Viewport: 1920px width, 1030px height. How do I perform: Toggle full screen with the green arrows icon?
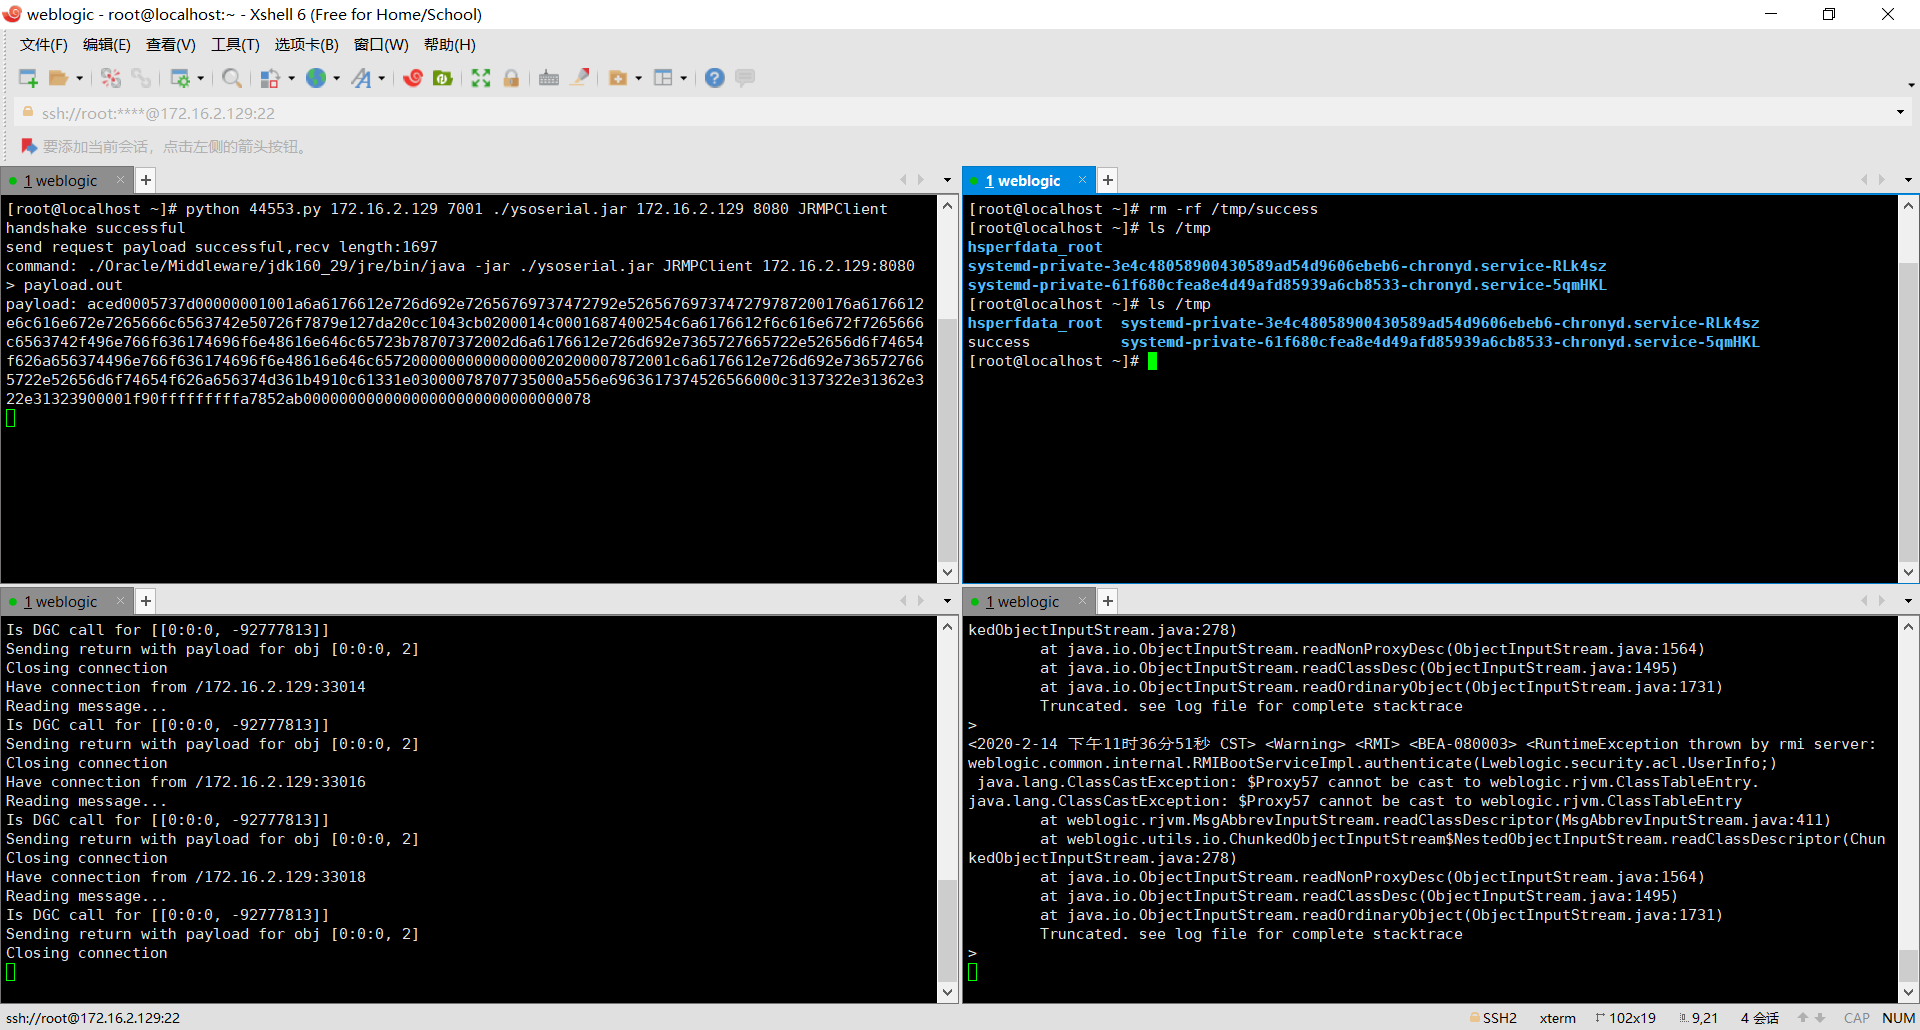point(481,78)
